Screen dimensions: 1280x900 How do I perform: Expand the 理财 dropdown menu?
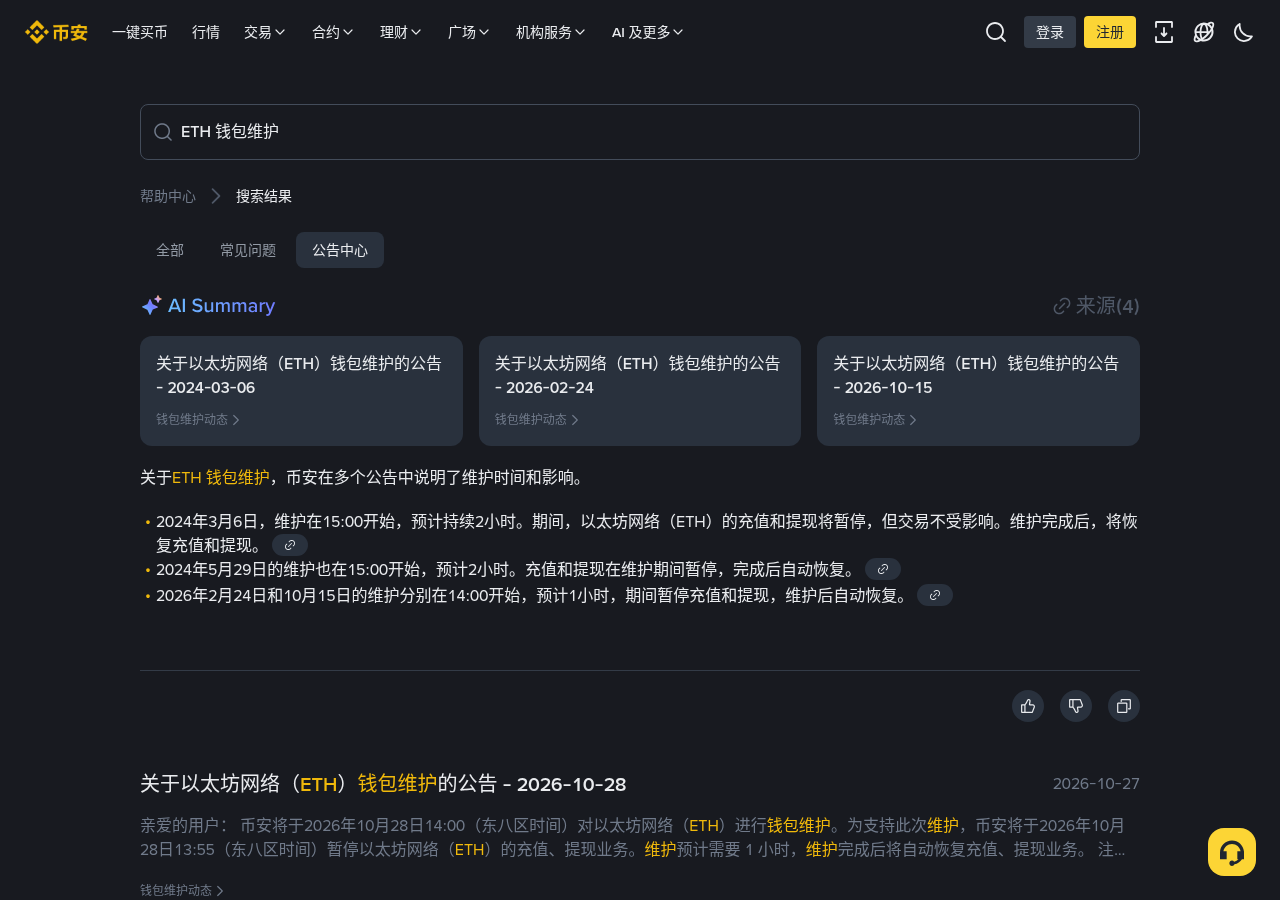(401, 32)
